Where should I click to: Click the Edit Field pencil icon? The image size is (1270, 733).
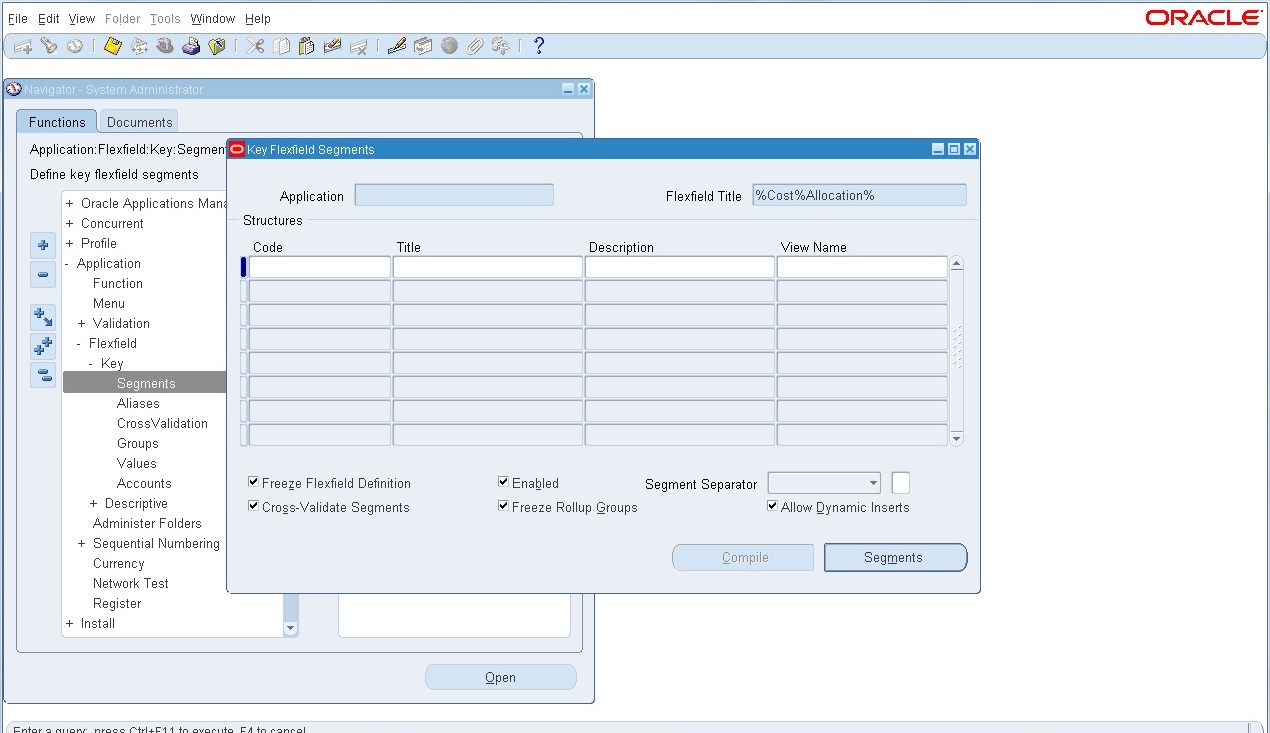397,46
